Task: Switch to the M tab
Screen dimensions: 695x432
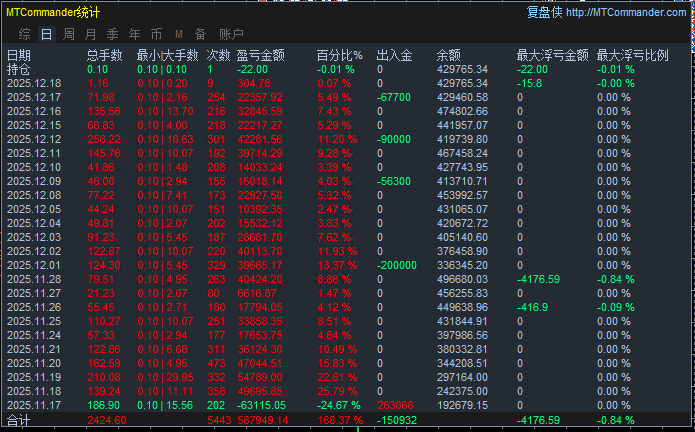Action: coord(179,34)
